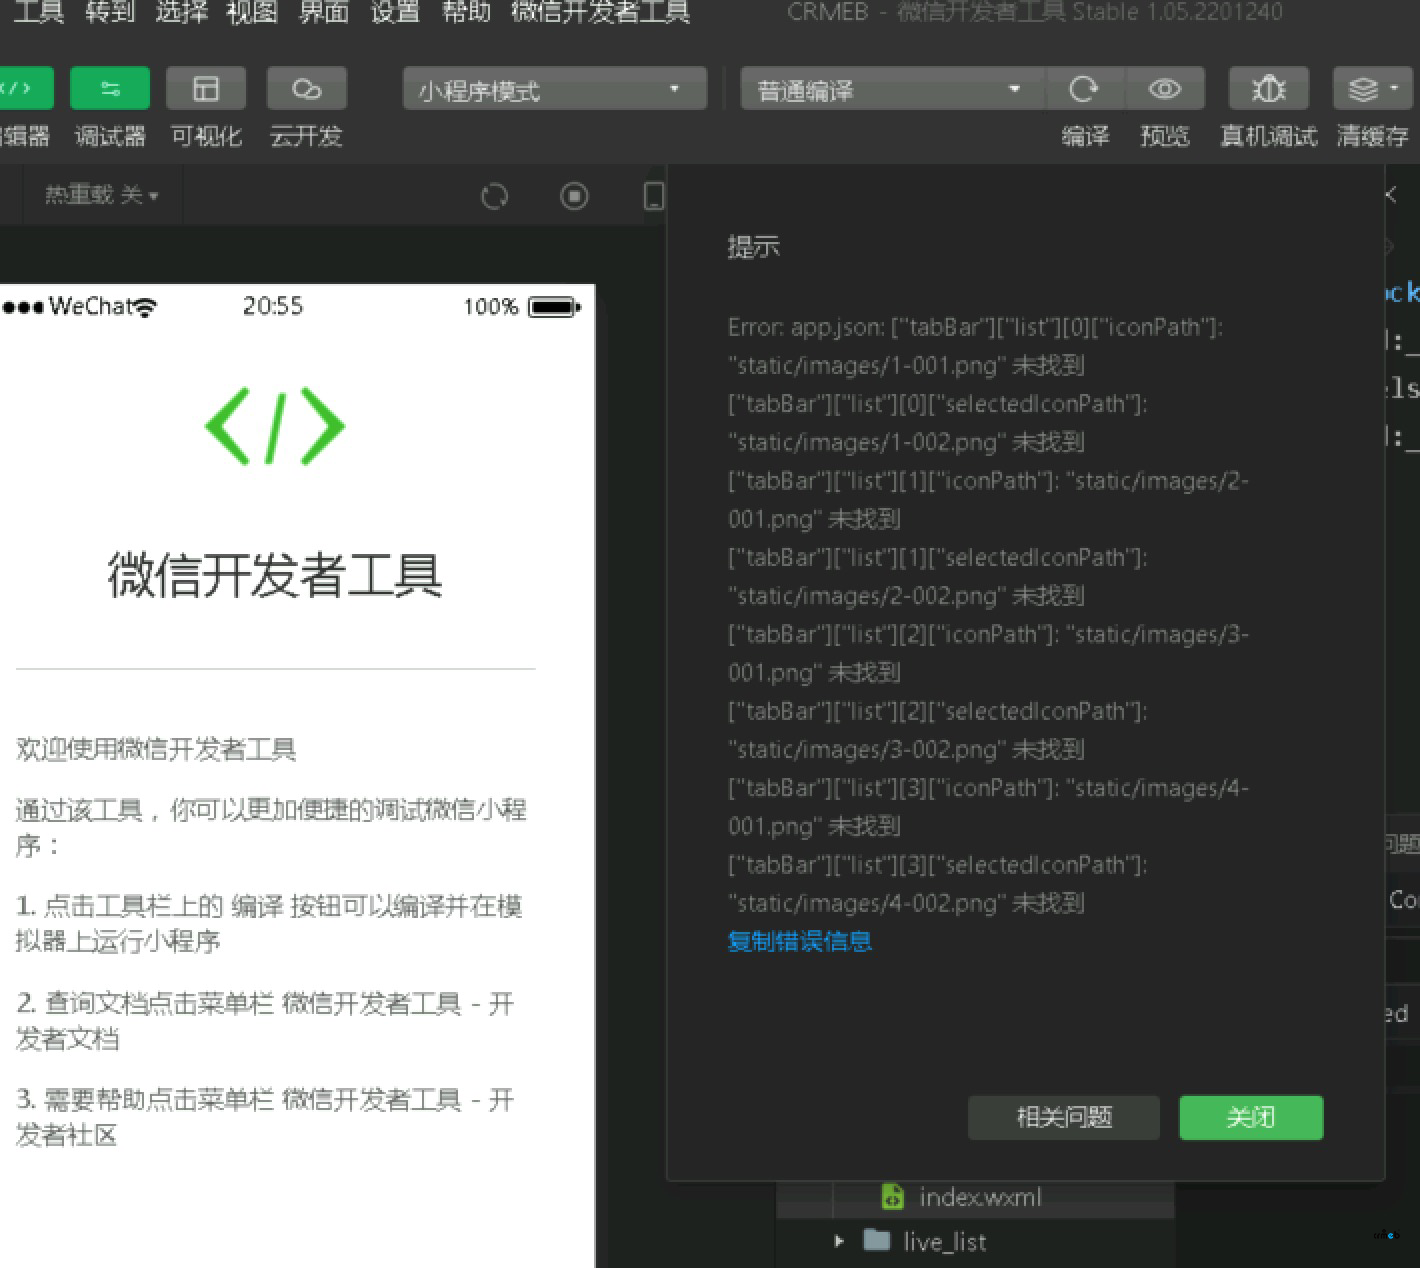Open the 小程序模式 mode dropdown

click(555, 90)
